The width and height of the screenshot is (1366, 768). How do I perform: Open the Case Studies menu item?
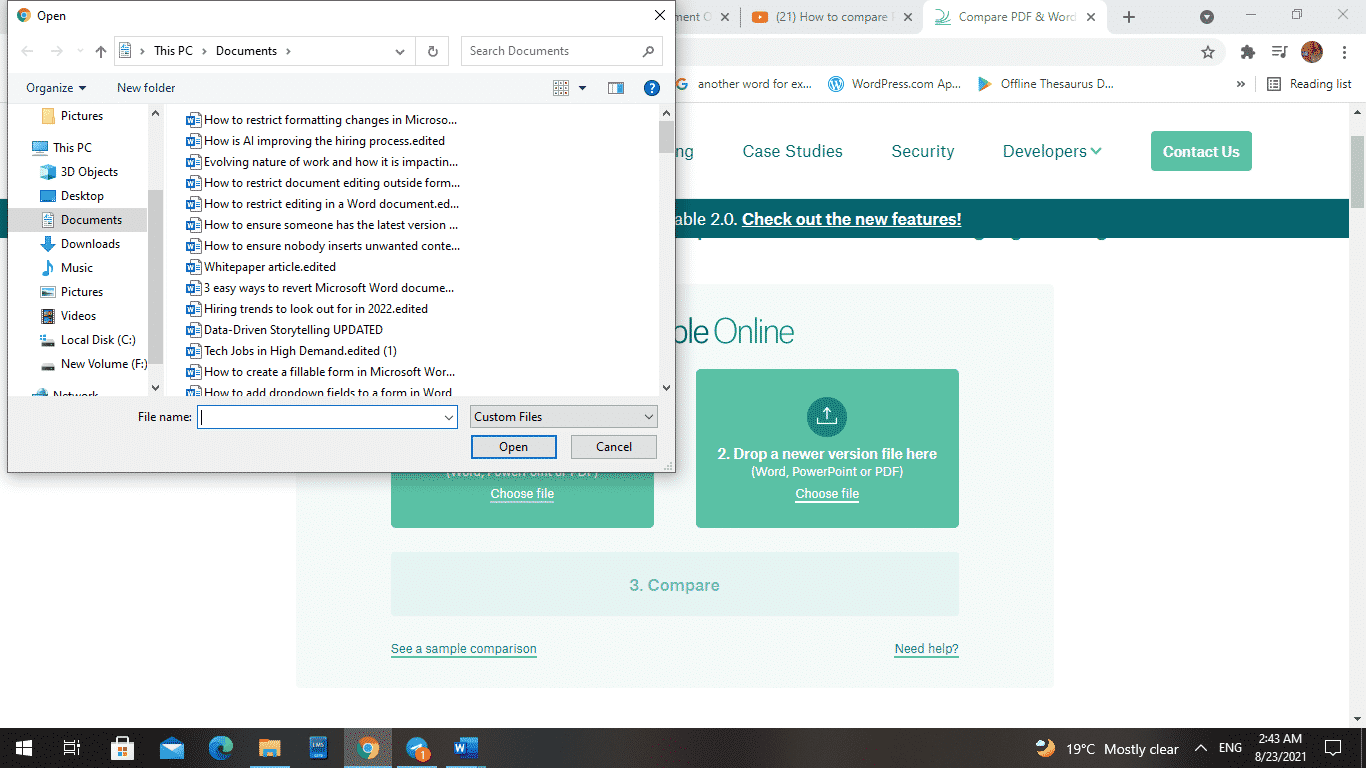792,151
